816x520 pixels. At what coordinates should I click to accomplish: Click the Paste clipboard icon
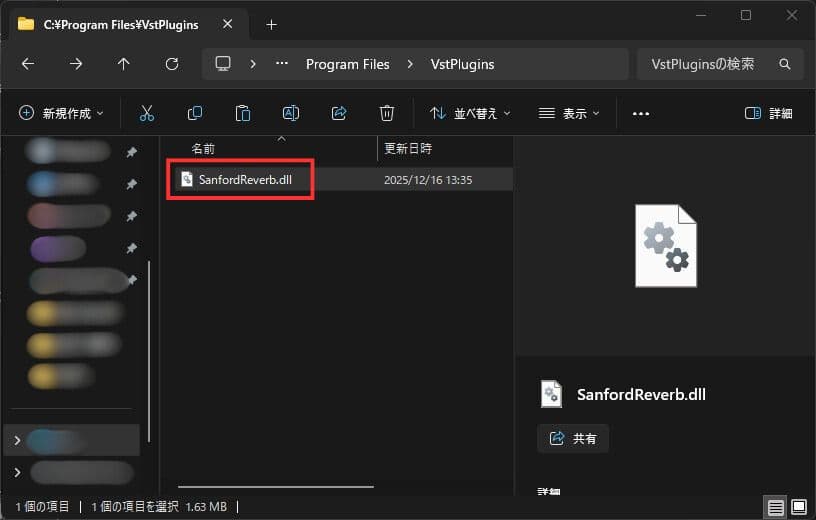coord(242,113)
